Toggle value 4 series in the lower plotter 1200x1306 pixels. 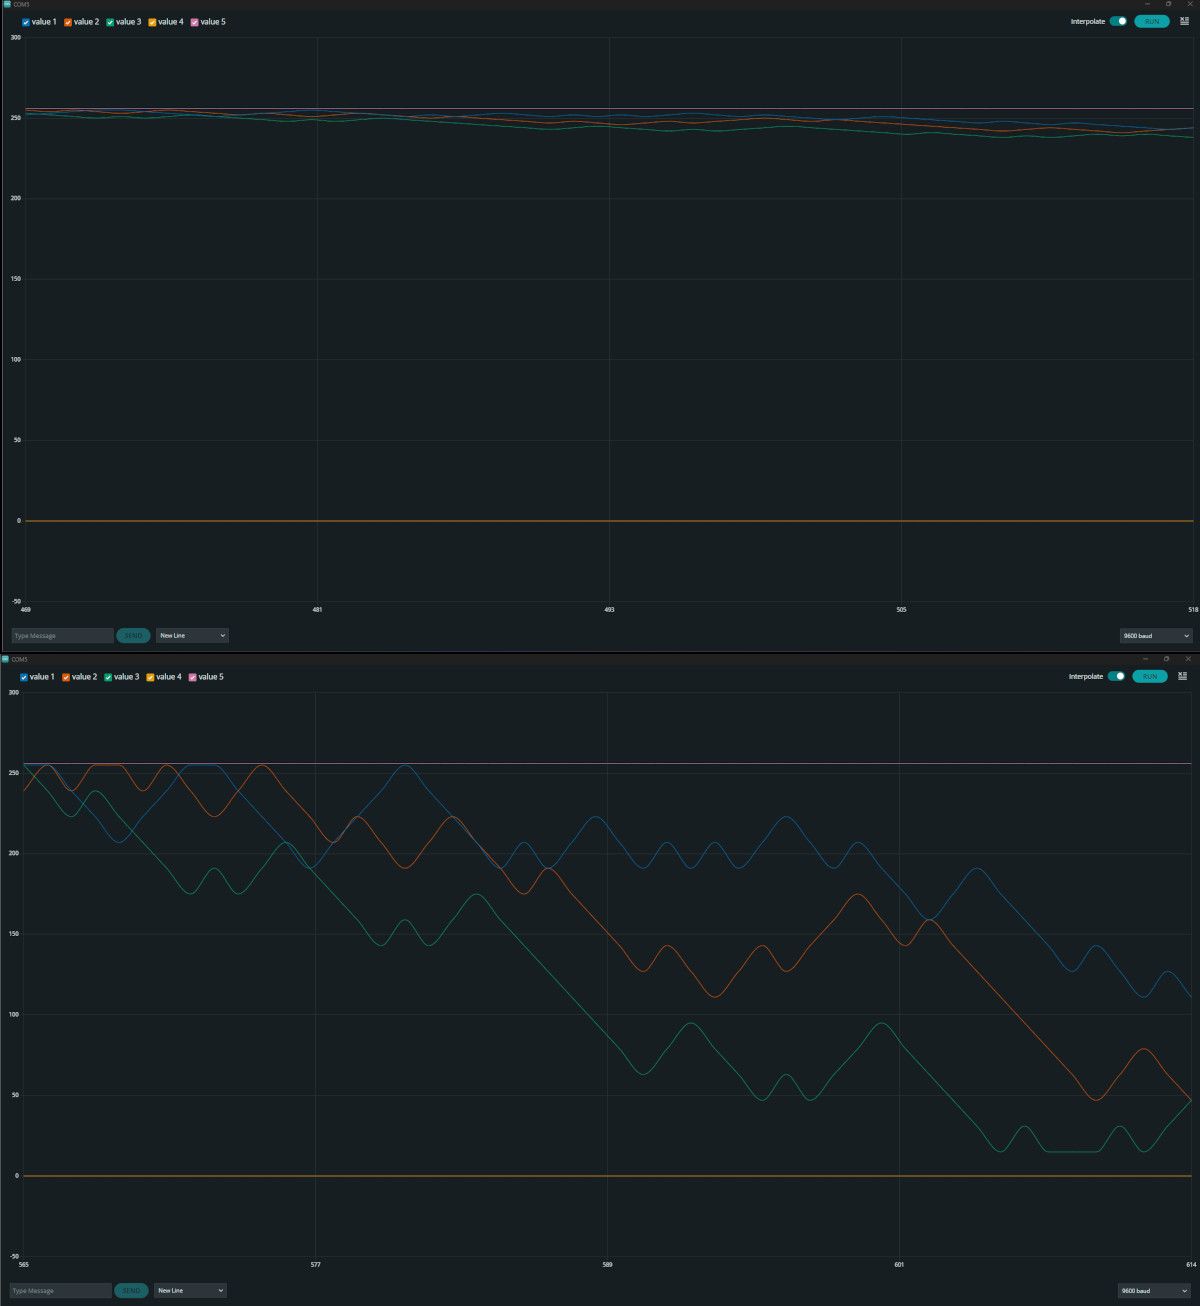tap(150, 677)
